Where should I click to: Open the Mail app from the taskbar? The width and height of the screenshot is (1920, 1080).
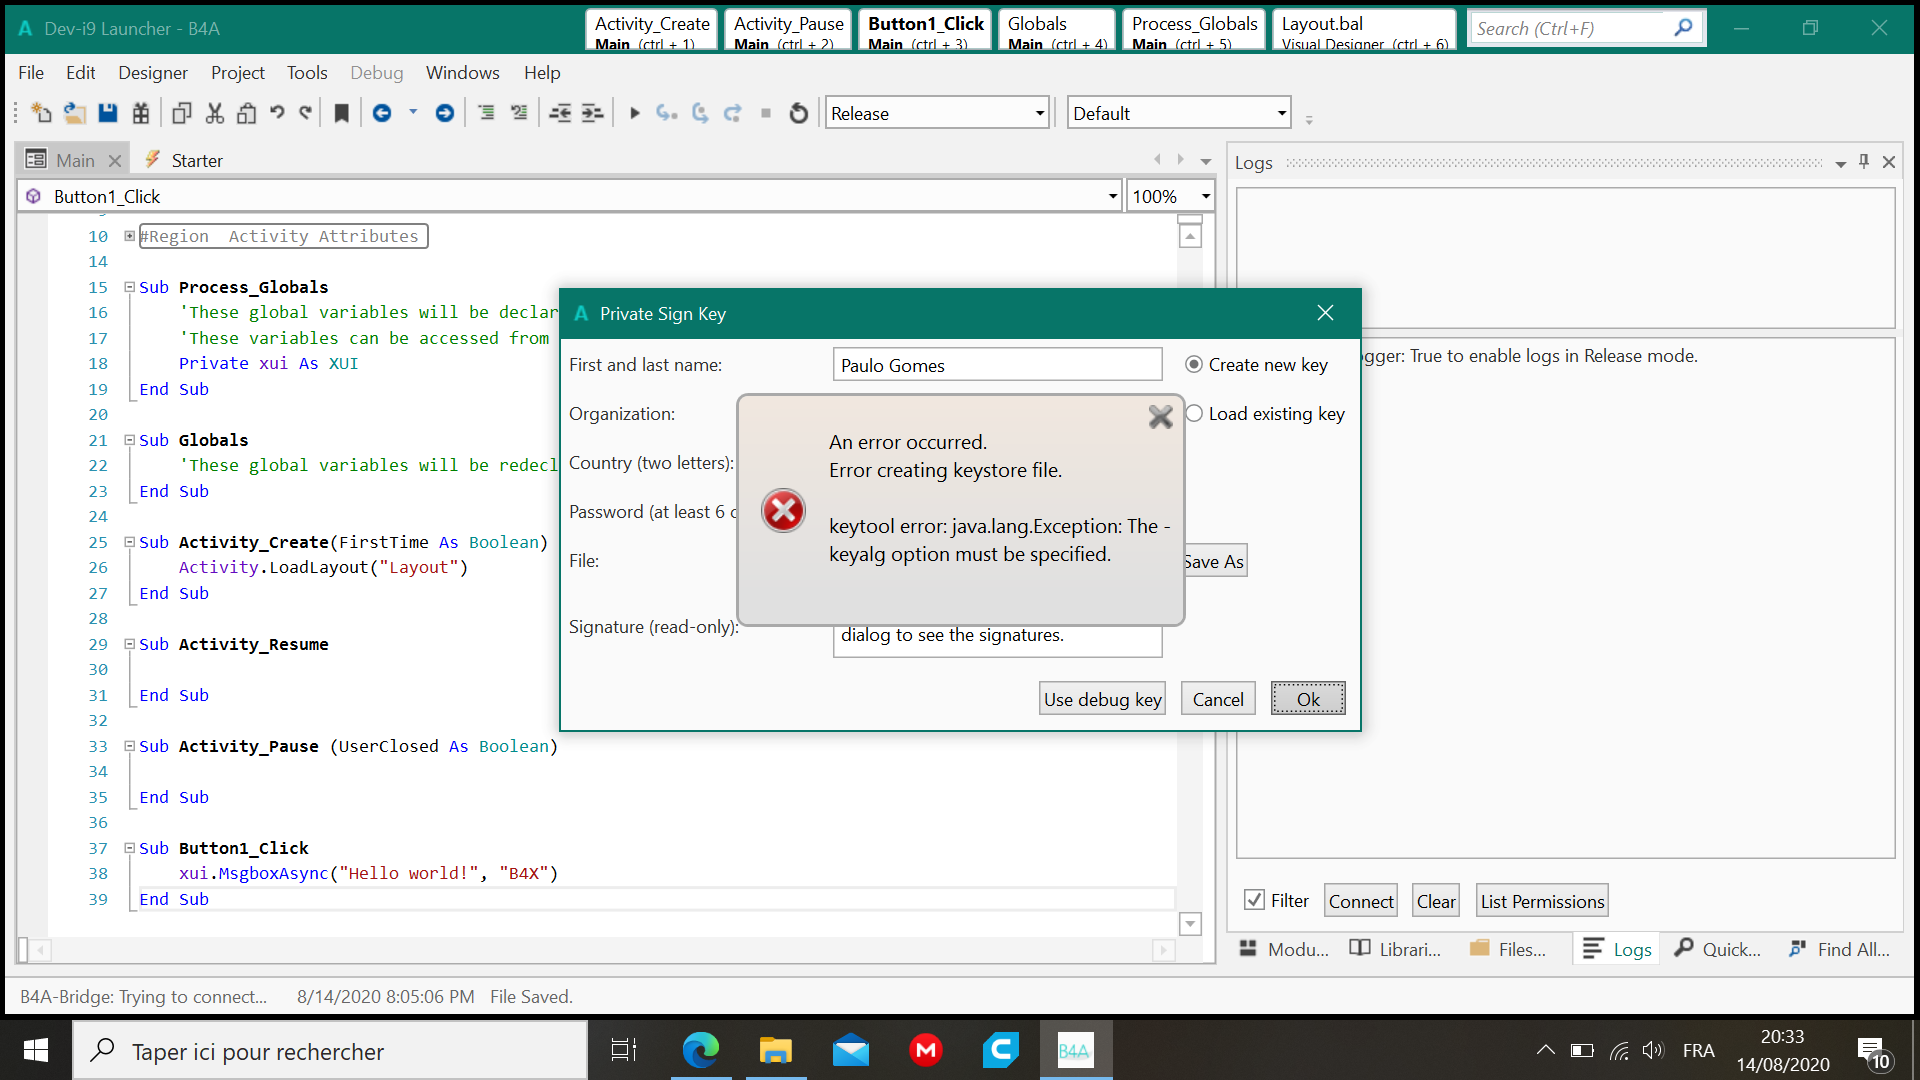[x=851, y=1050]
